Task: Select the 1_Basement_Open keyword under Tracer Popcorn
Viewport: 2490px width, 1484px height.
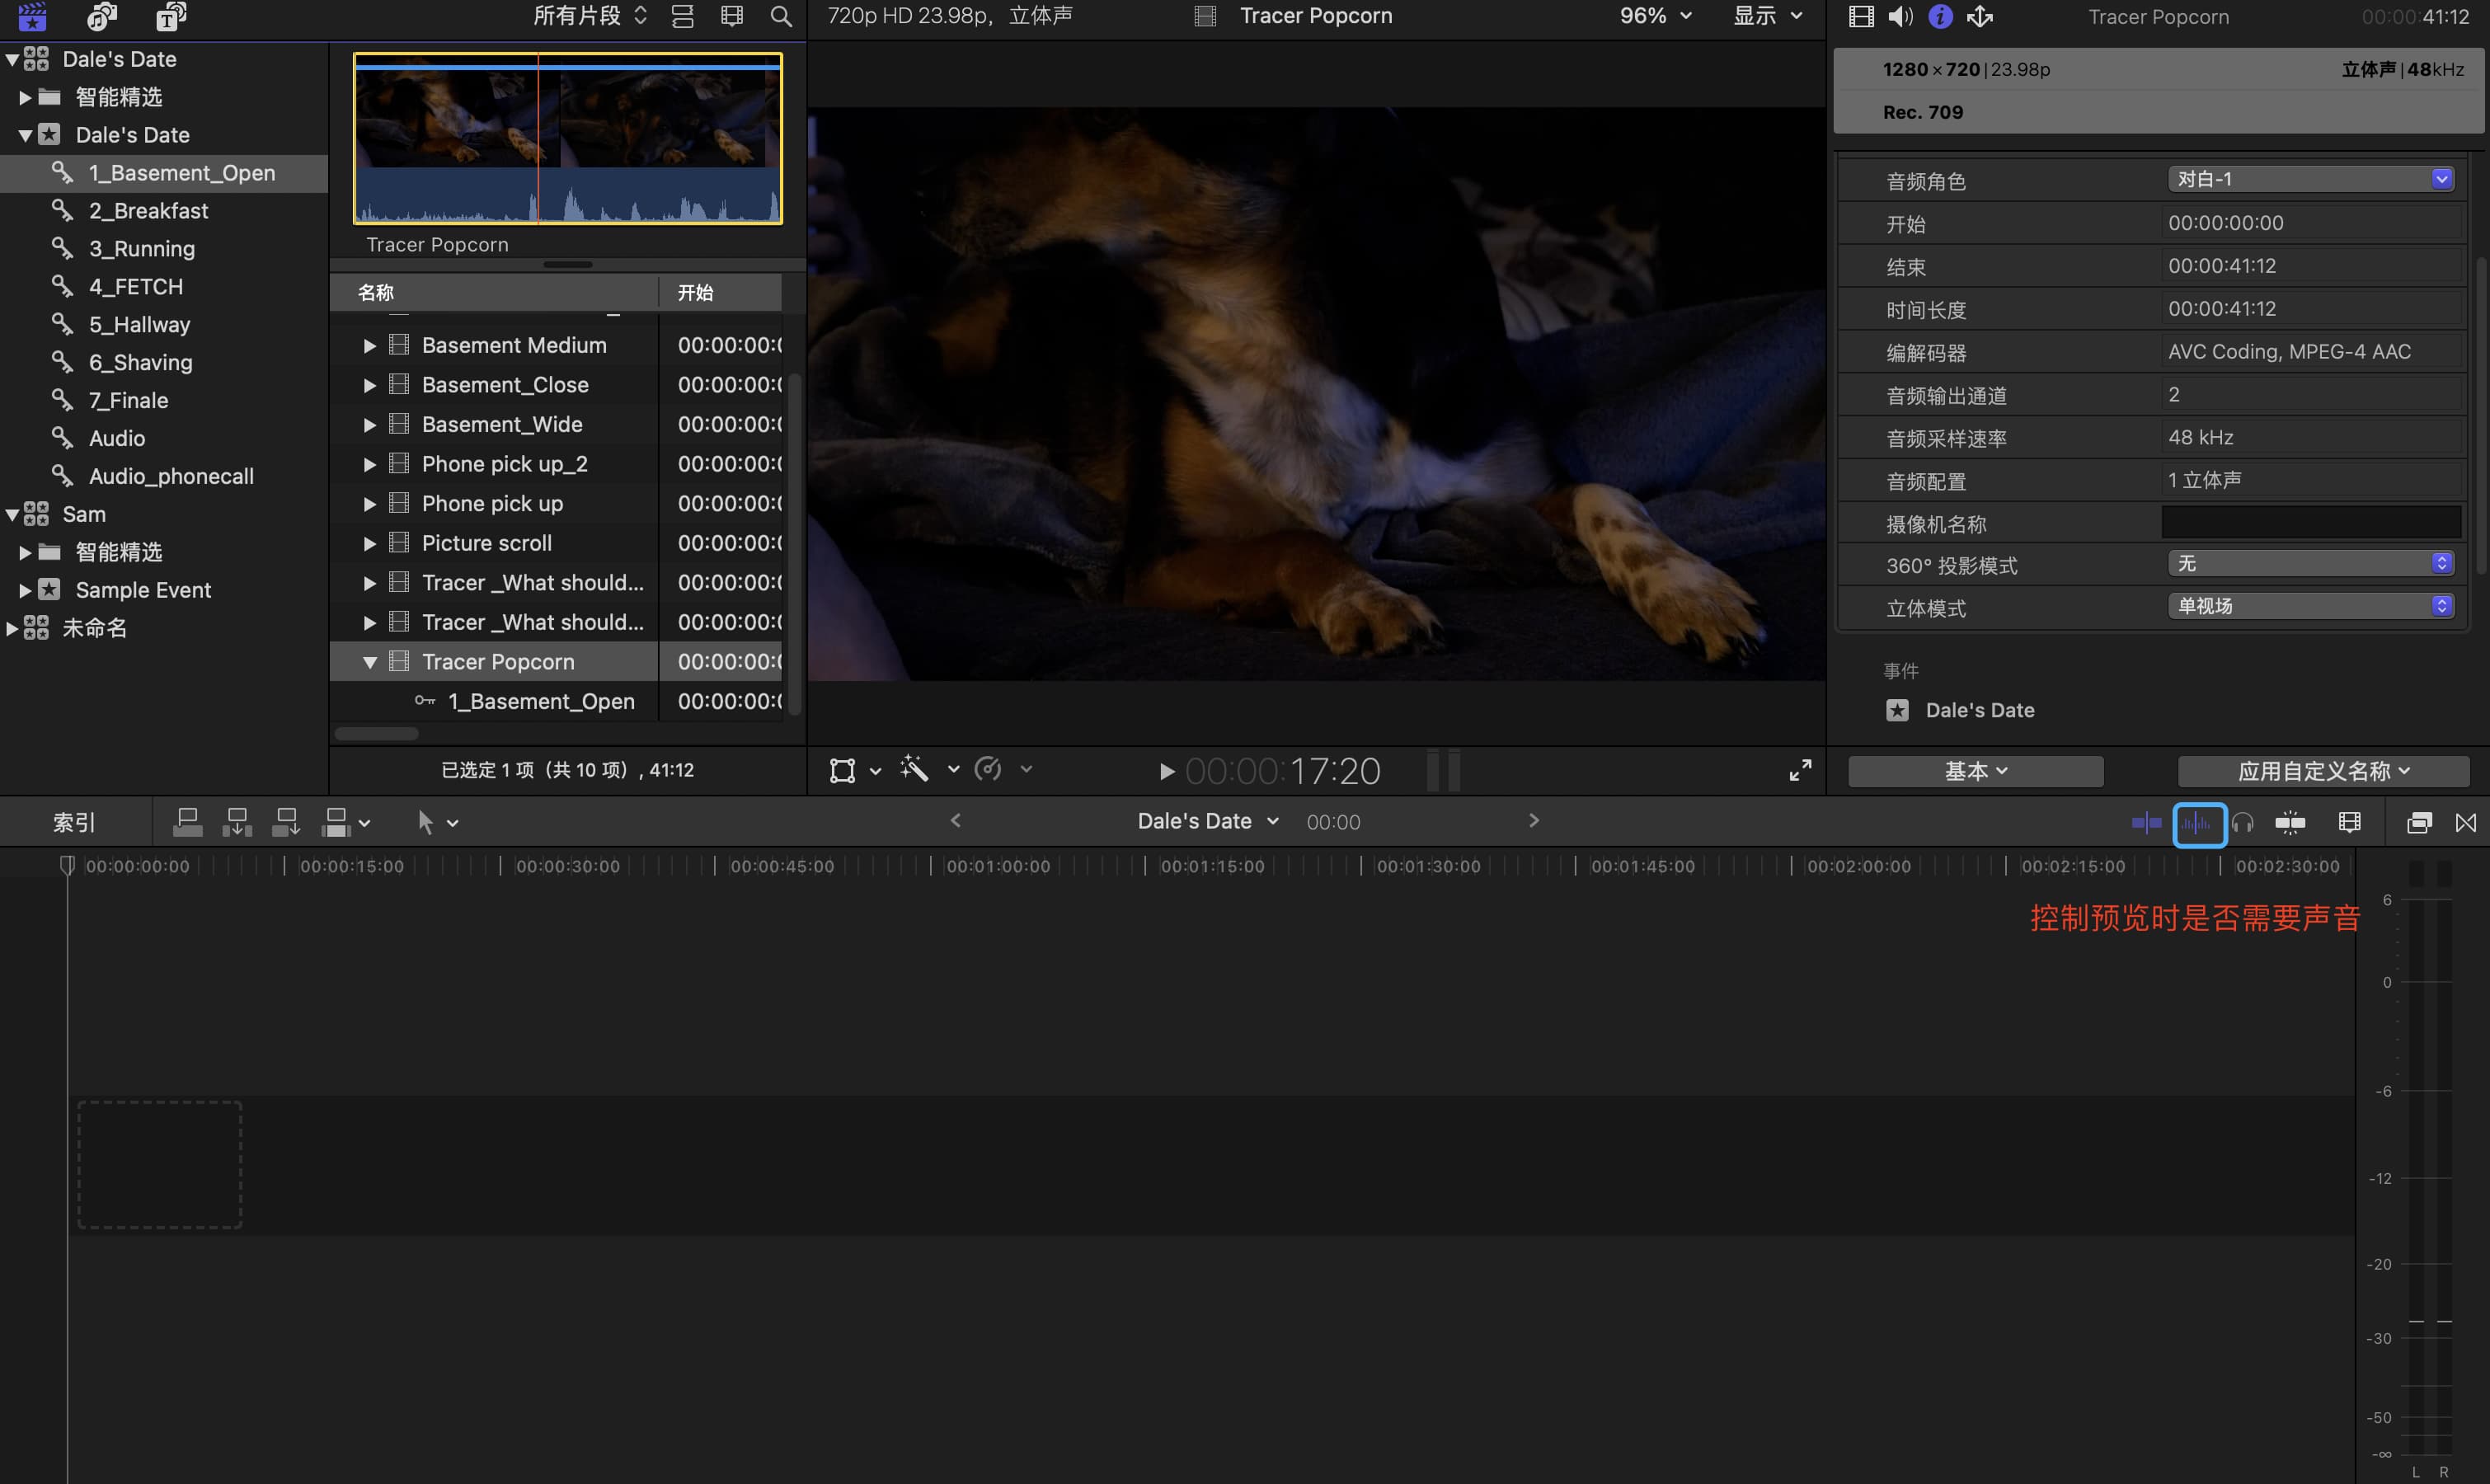Action: tap(540, 702)
